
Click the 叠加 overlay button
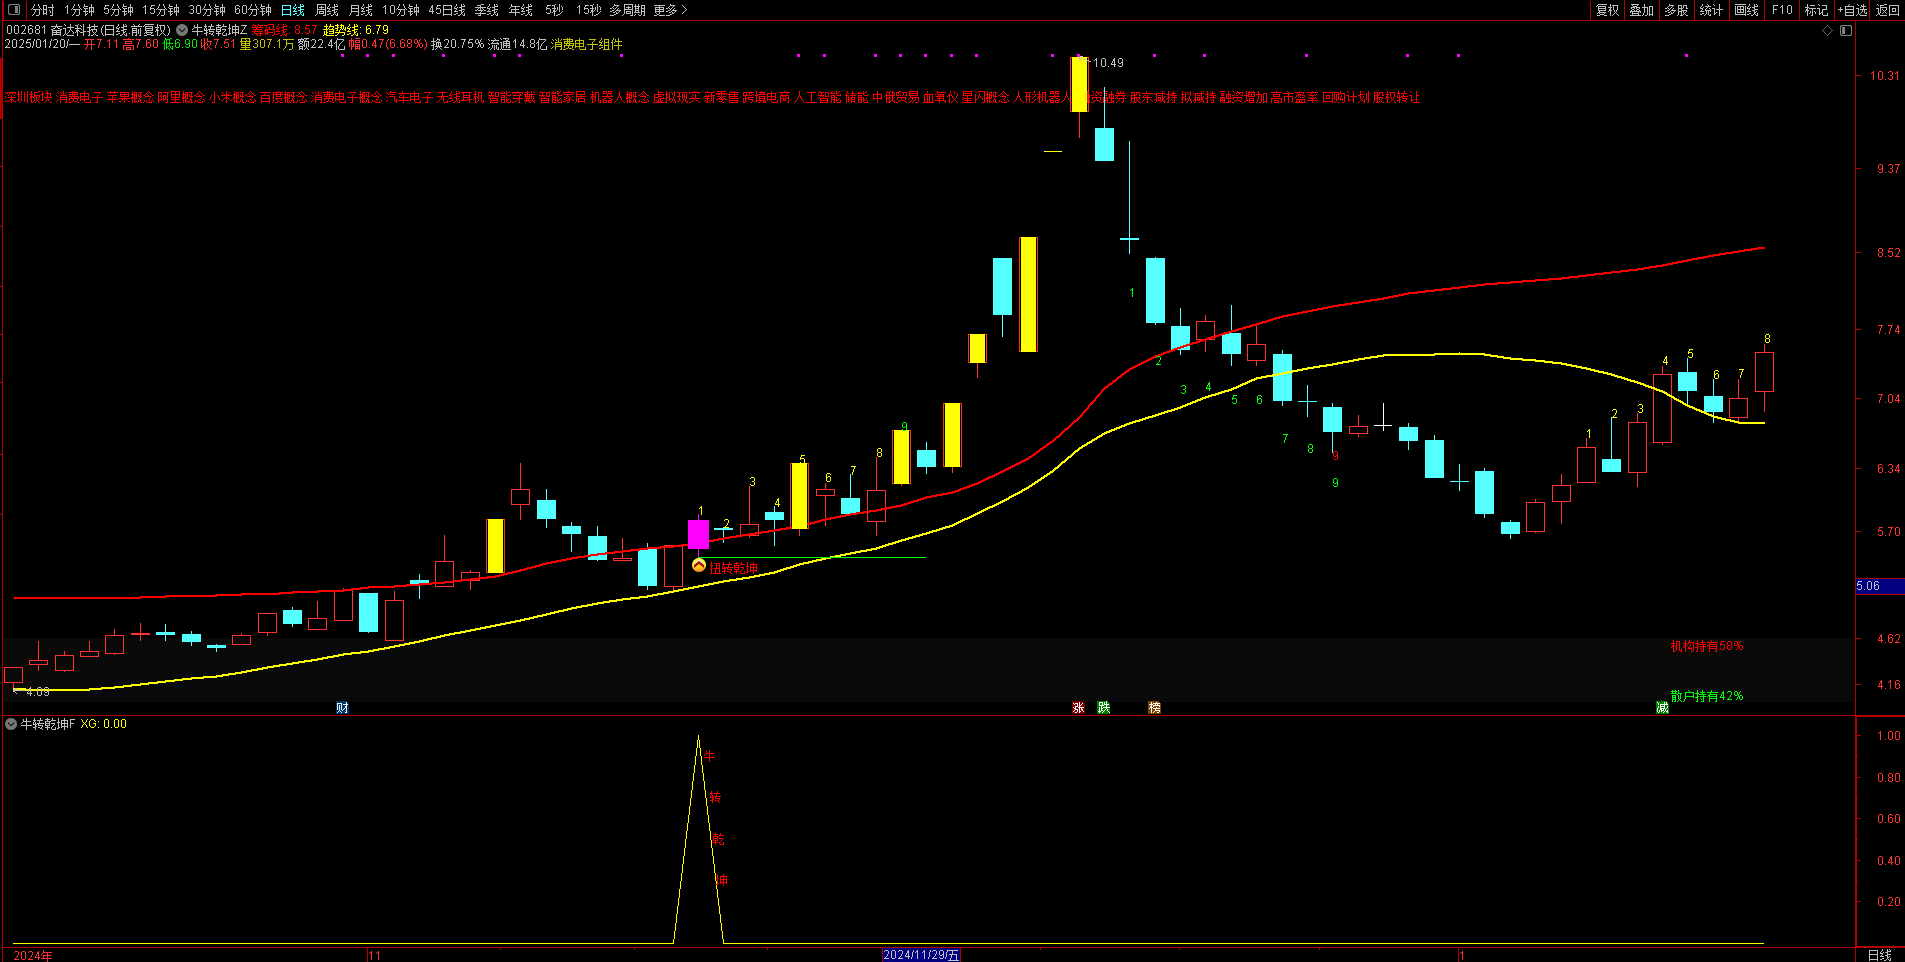pyautogui.click(x=1641, y=10)
